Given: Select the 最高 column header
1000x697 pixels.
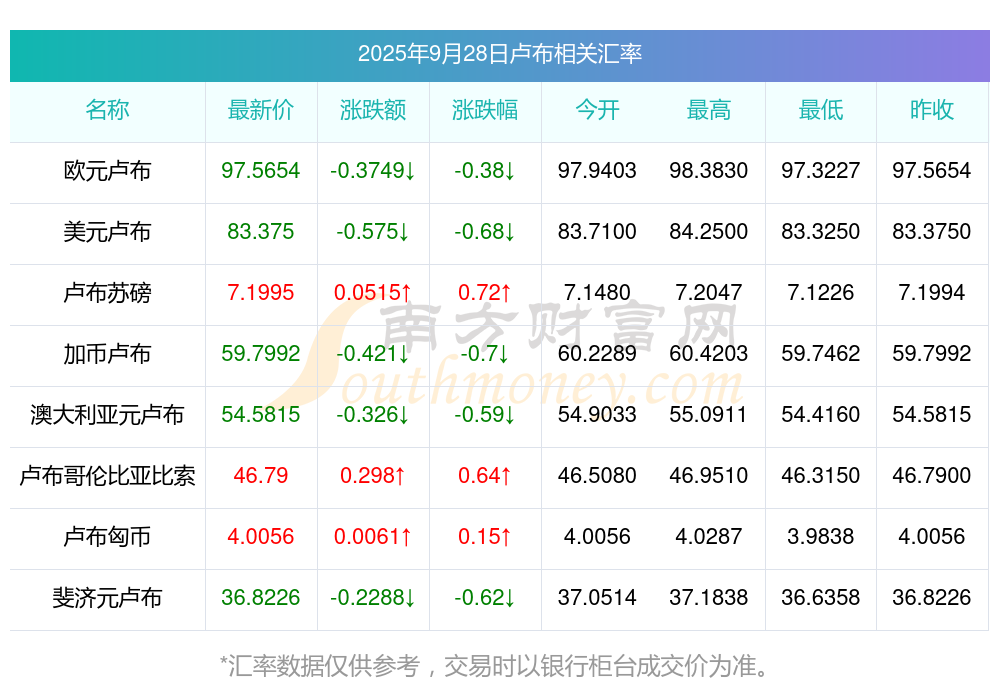Looking at the screenshot, I should pos(709,110).
